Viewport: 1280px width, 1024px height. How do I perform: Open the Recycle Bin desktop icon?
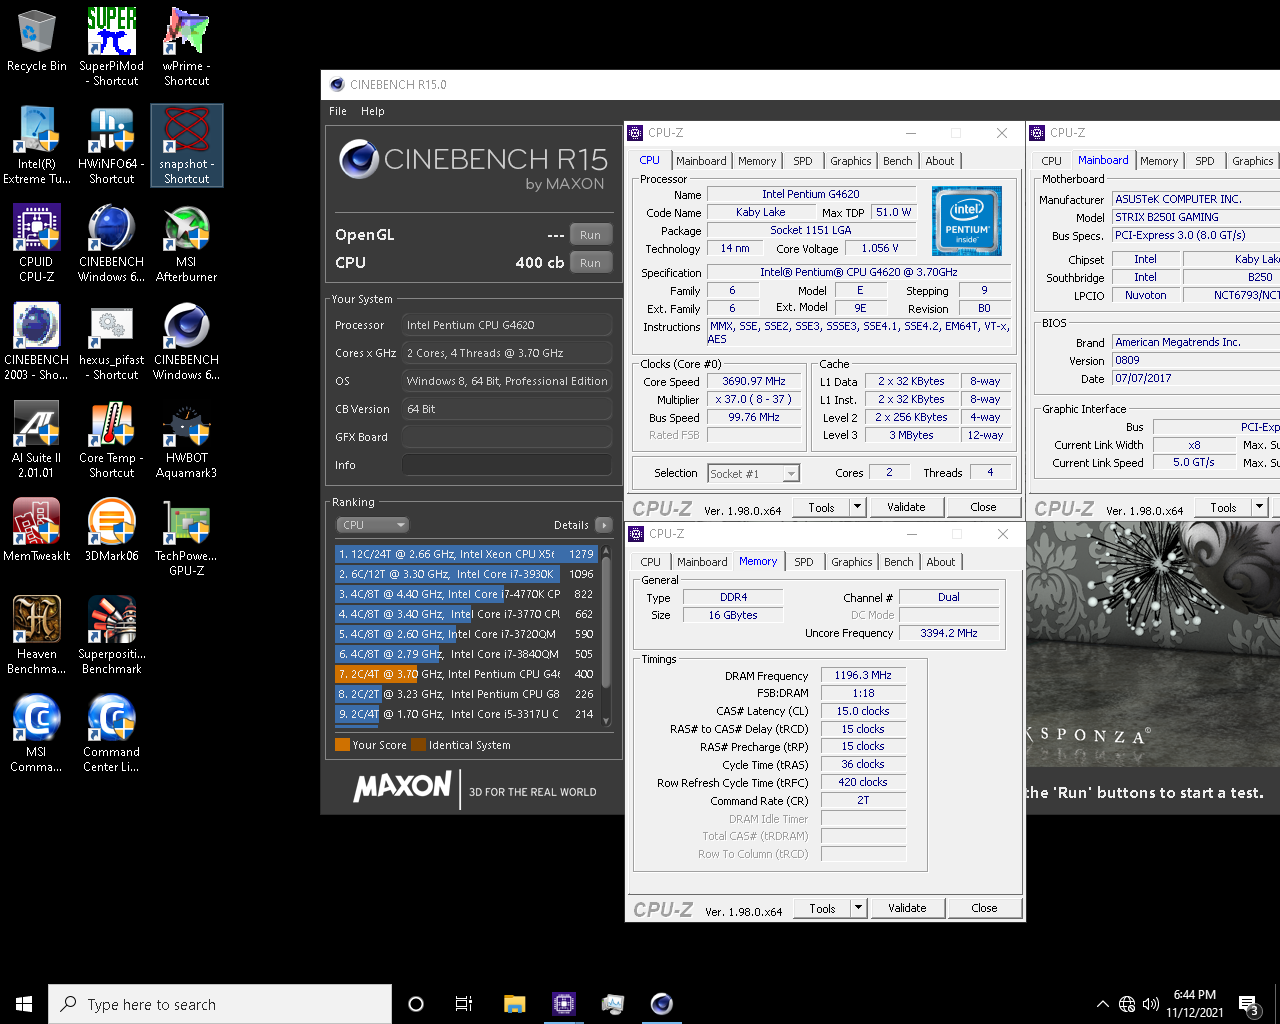(36, 42)
